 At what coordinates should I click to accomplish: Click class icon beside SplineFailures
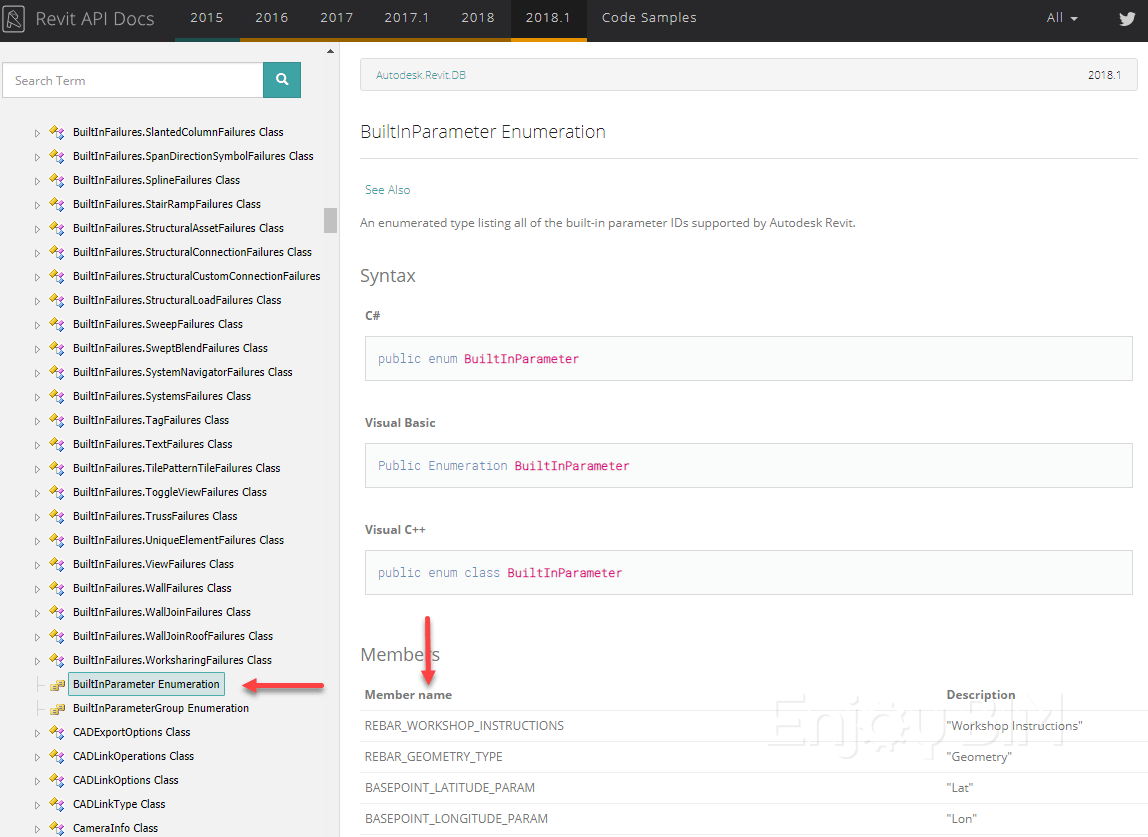[57, 180]
